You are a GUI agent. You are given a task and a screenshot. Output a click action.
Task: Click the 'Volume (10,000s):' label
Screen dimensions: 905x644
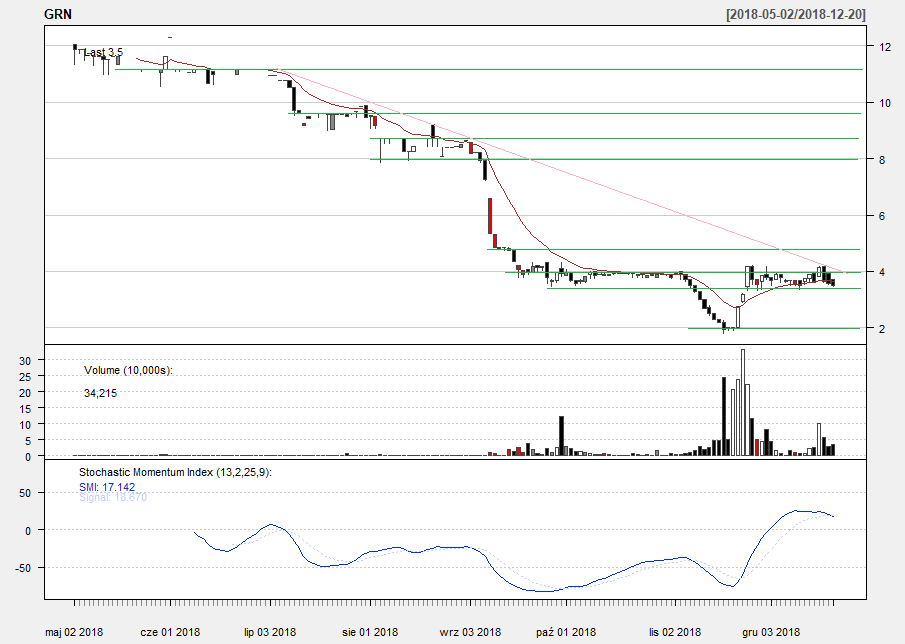point(128,370)
